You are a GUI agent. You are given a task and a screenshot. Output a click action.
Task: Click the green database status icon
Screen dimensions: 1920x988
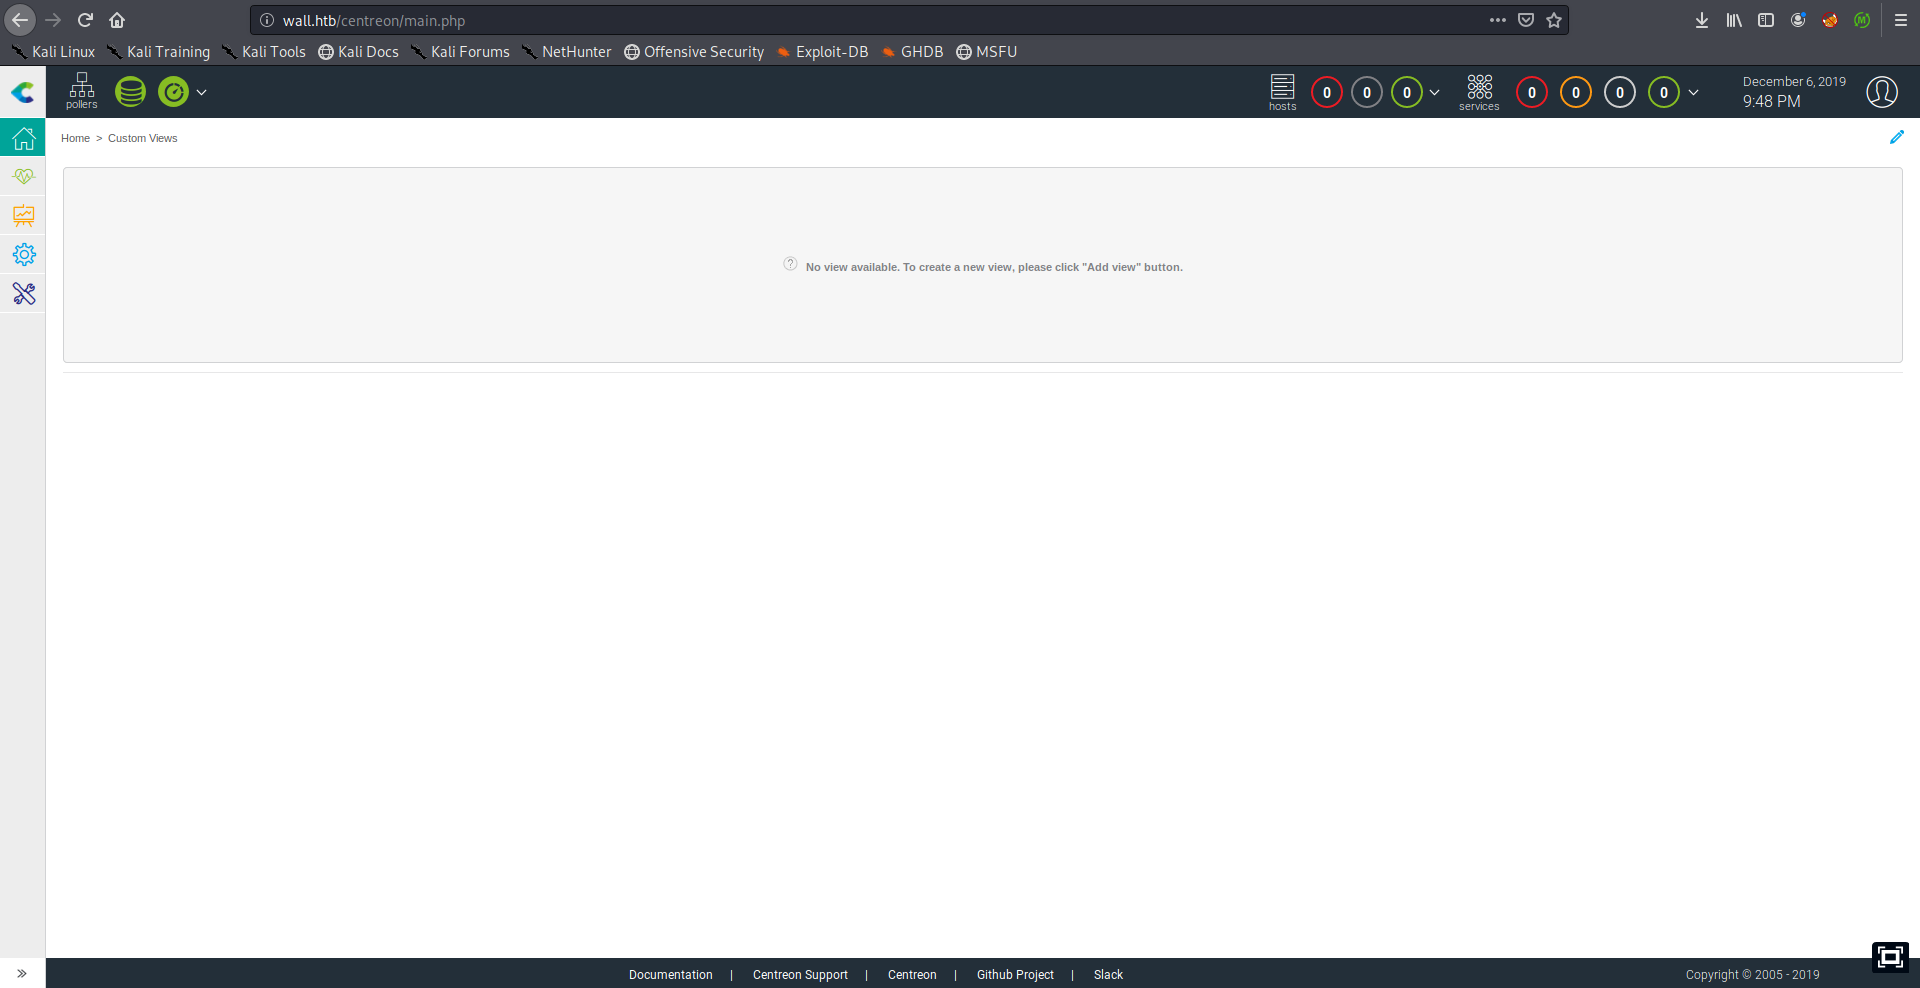(130, 92)
